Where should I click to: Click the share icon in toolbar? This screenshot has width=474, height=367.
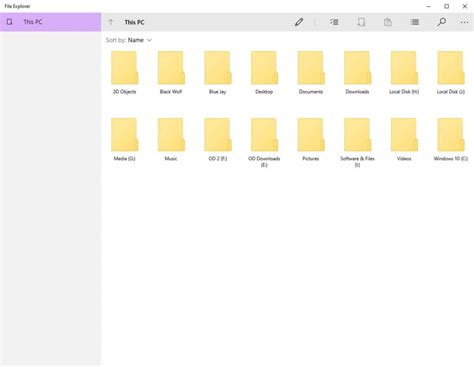point(387,22)
